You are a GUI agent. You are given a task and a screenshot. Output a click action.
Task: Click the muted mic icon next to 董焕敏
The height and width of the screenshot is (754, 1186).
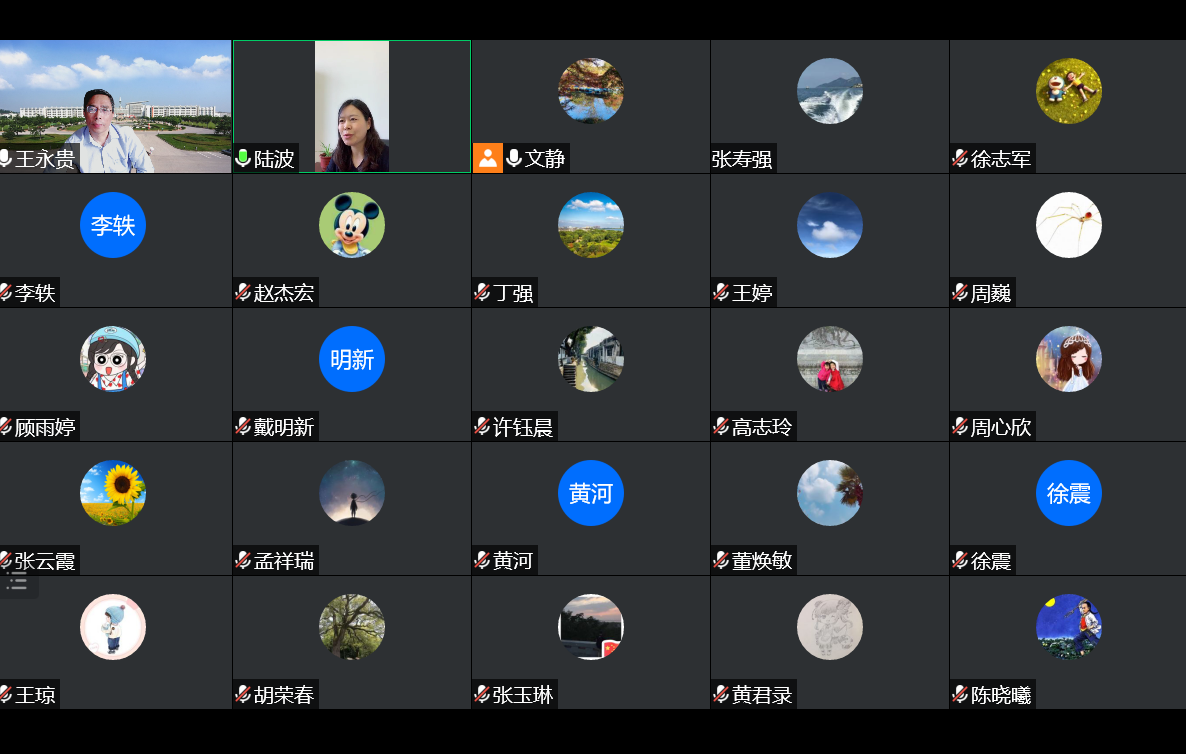click(x=721, y=560)
